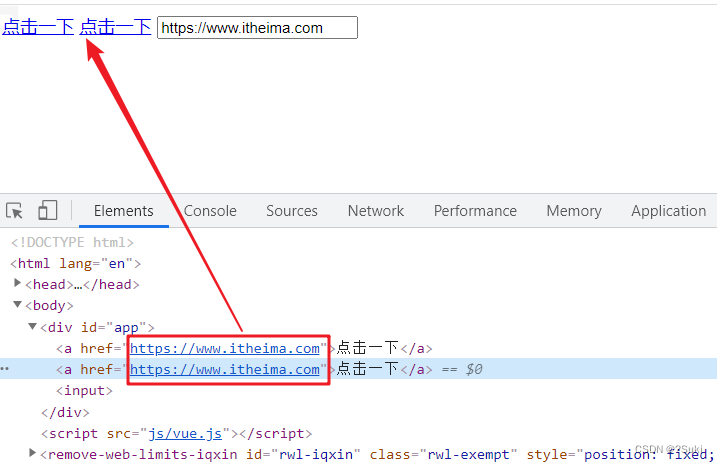Switch to the Console tab
Image resolution: width=717 pixels, height=463 pixels.
coord(210,211)
